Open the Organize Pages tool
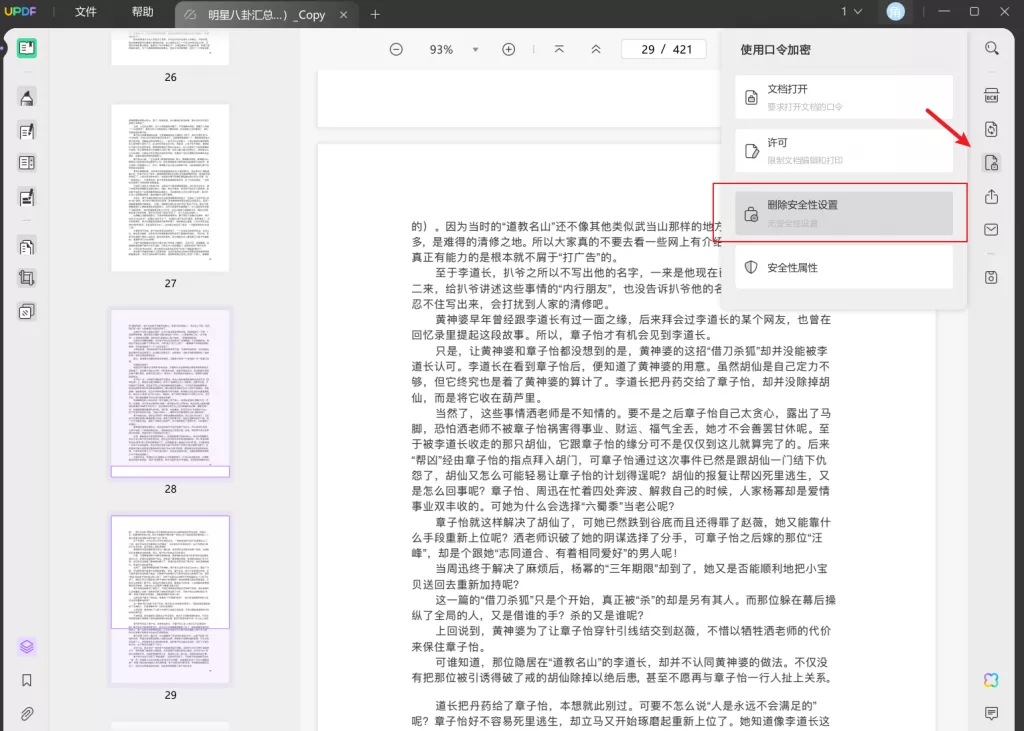1024x731 pixels. (x=27, y=247)
